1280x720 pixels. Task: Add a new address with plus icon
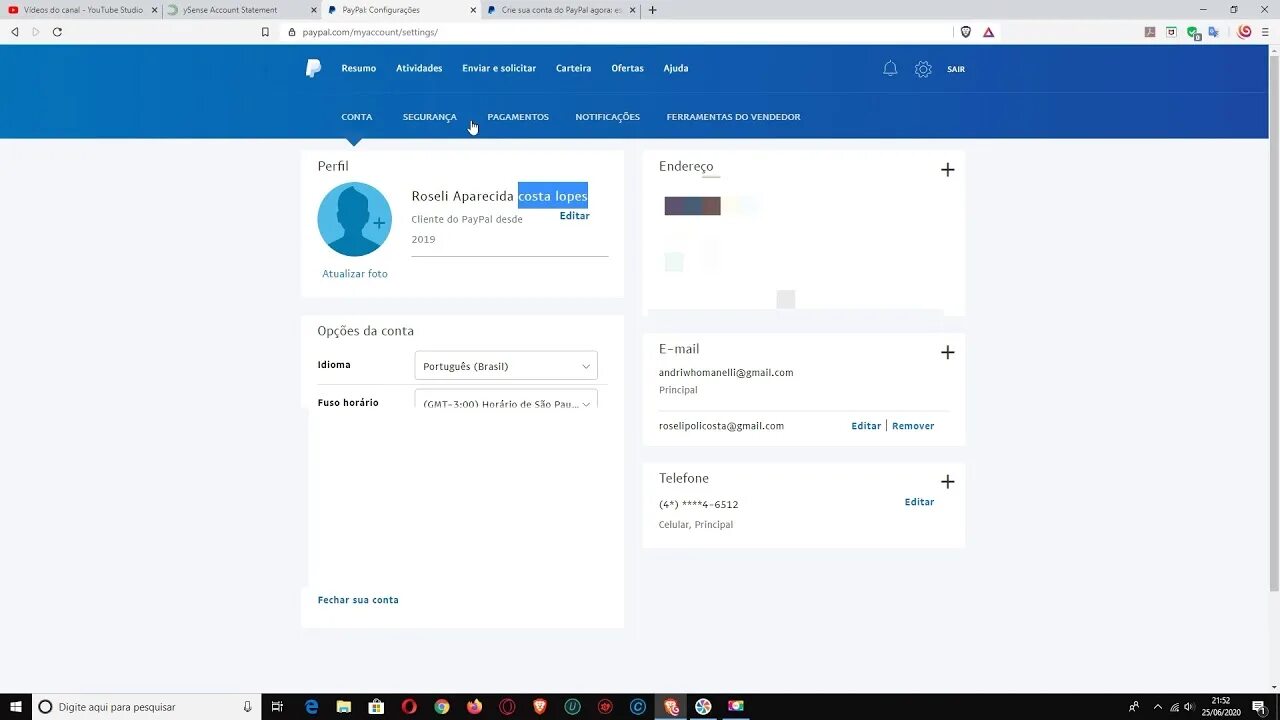(948, 170)
